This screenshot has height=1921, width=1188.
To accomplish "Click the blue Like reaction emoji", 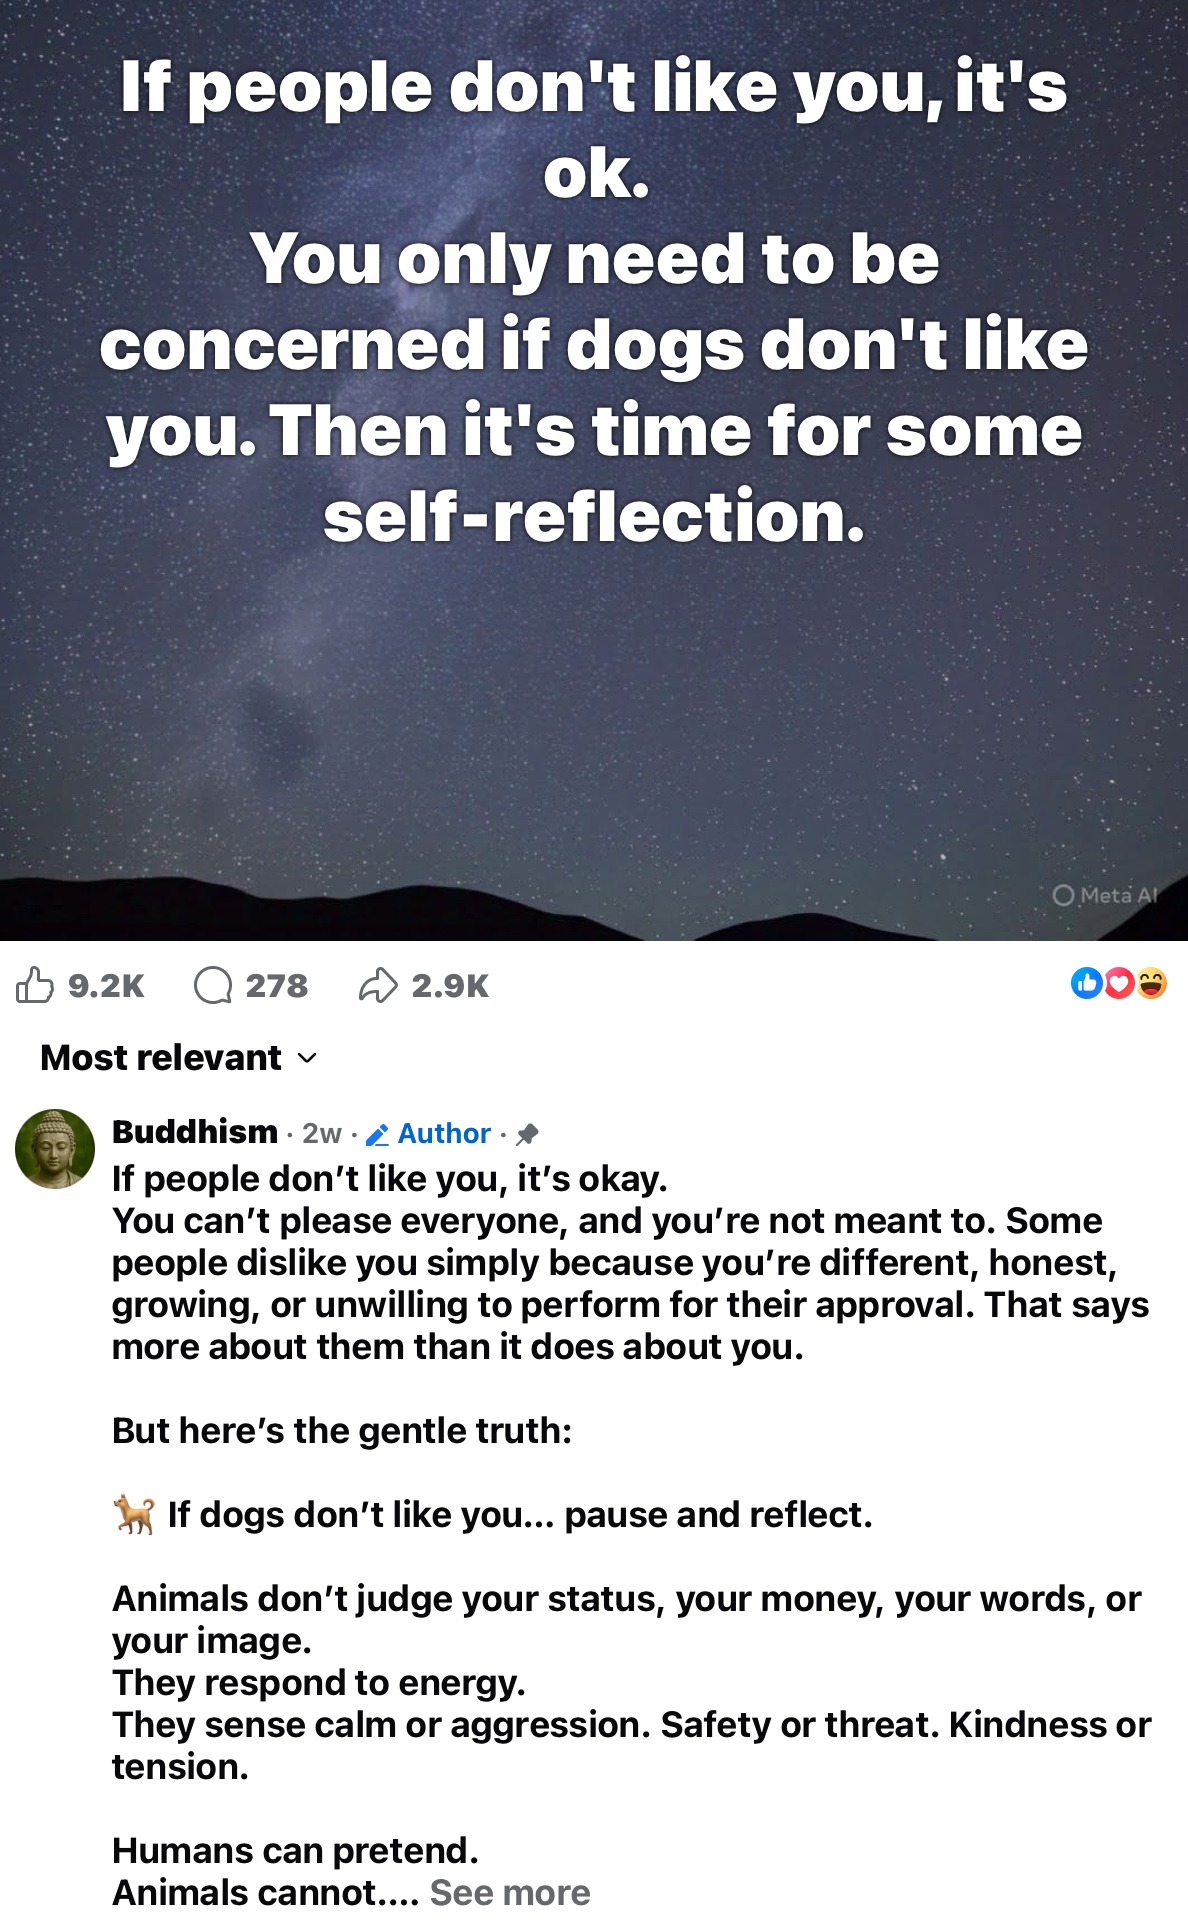I will (x=1086, y=983).
